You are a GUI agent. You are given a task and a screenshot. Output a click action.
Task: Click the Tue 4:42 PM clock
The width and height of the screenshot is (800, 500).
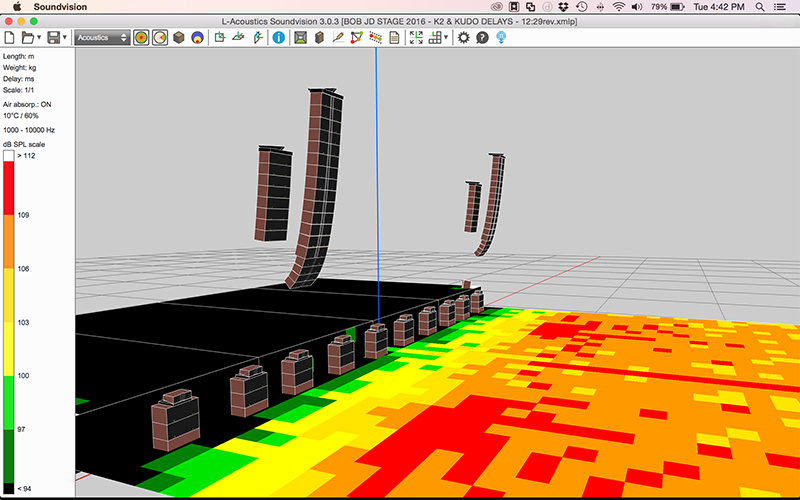(x=719, y=7)
